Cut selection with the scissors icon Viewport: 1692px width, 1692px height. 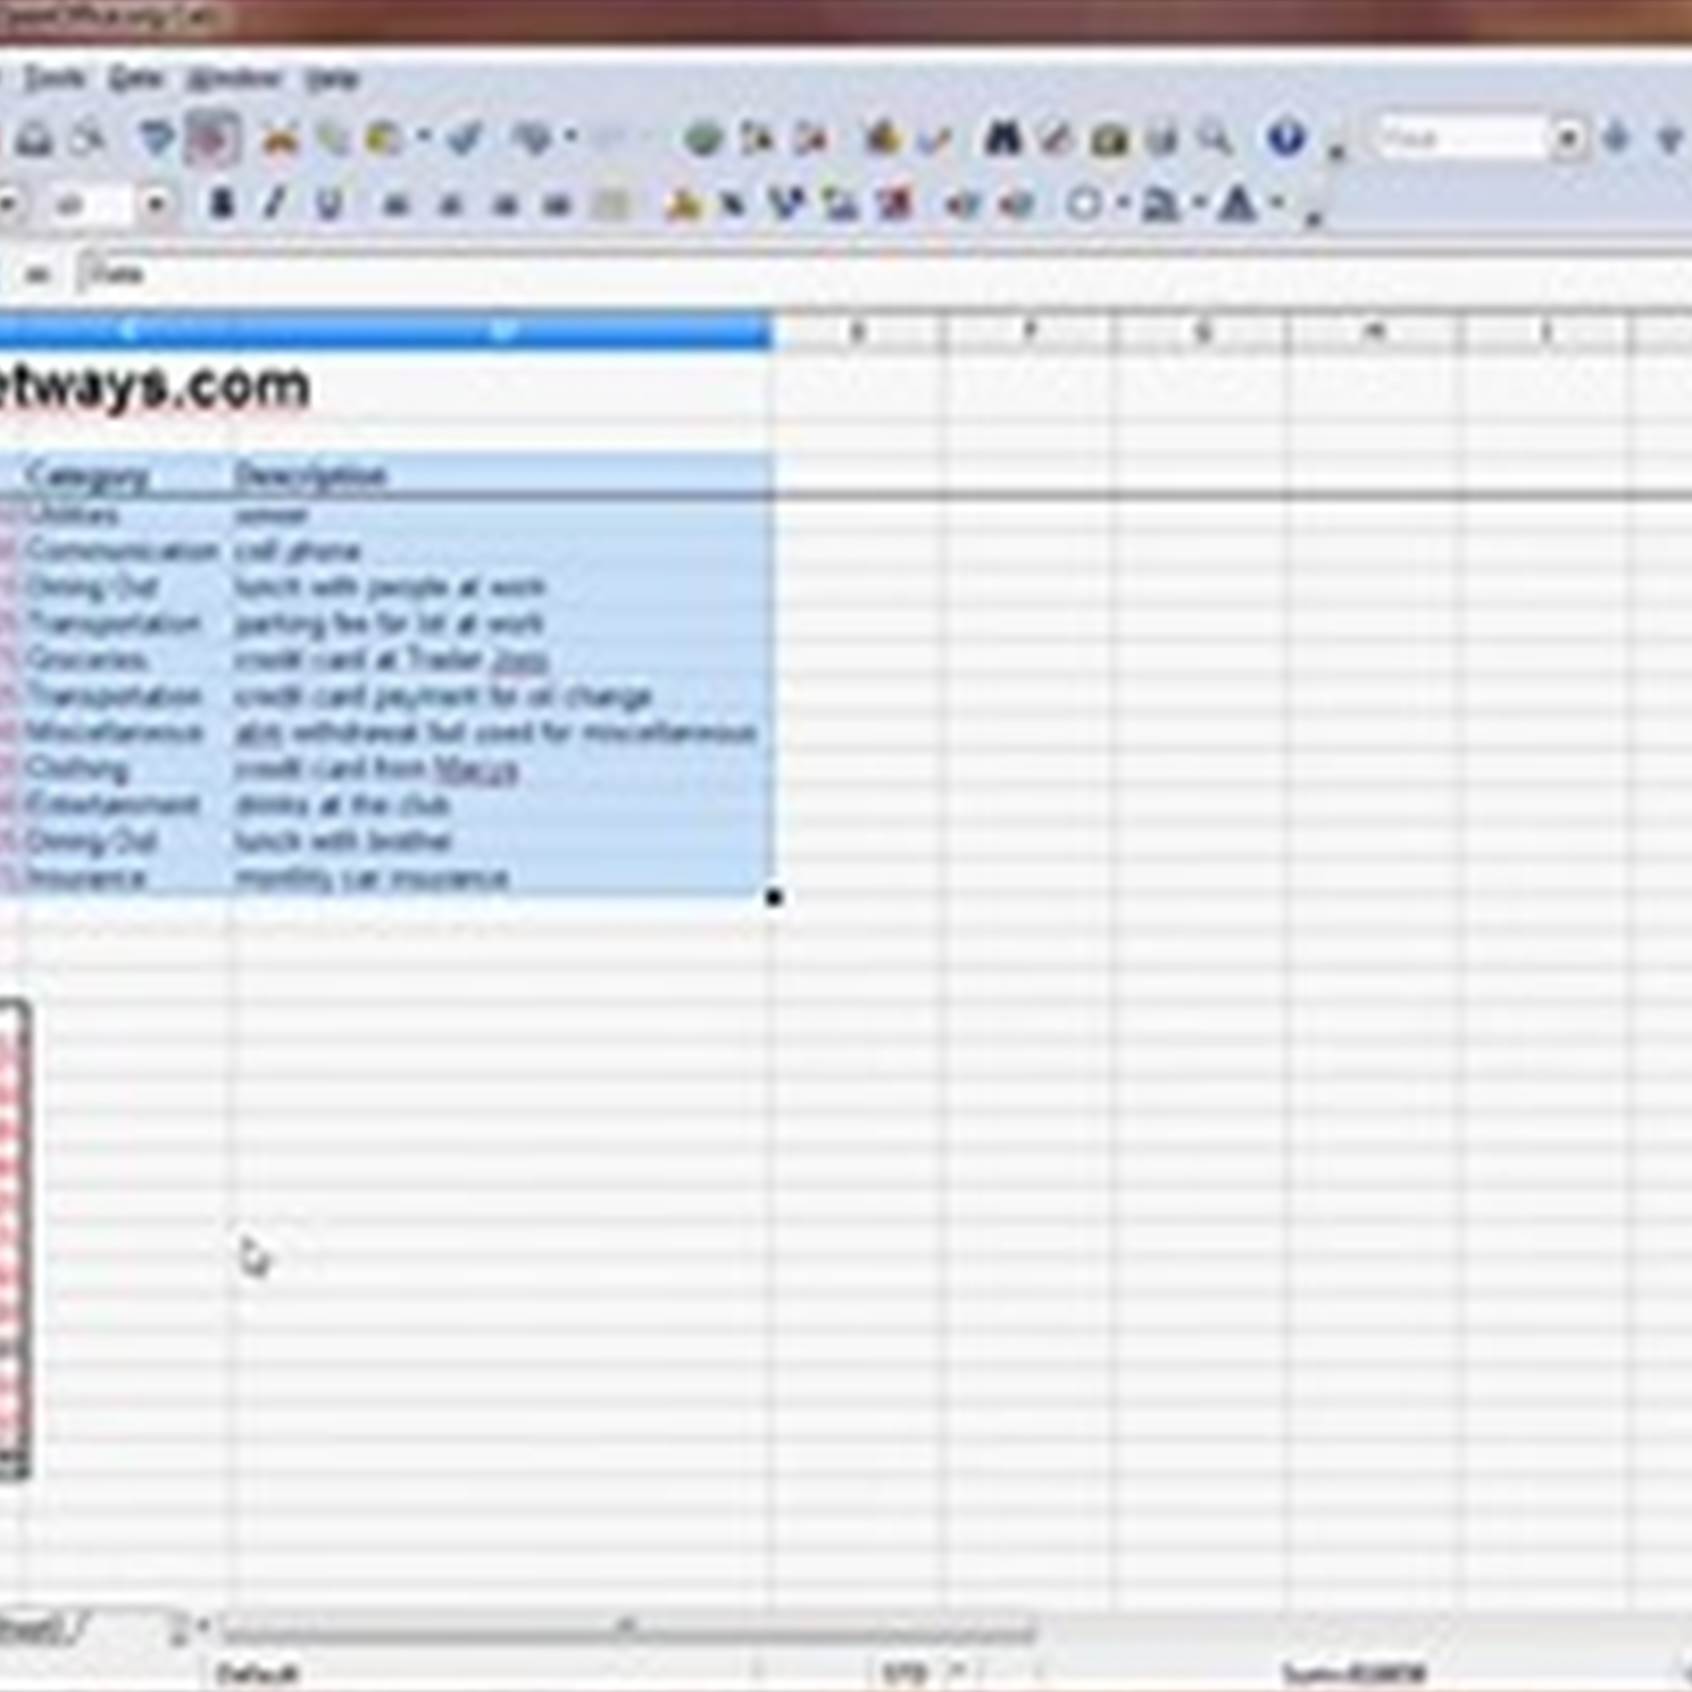280,139
